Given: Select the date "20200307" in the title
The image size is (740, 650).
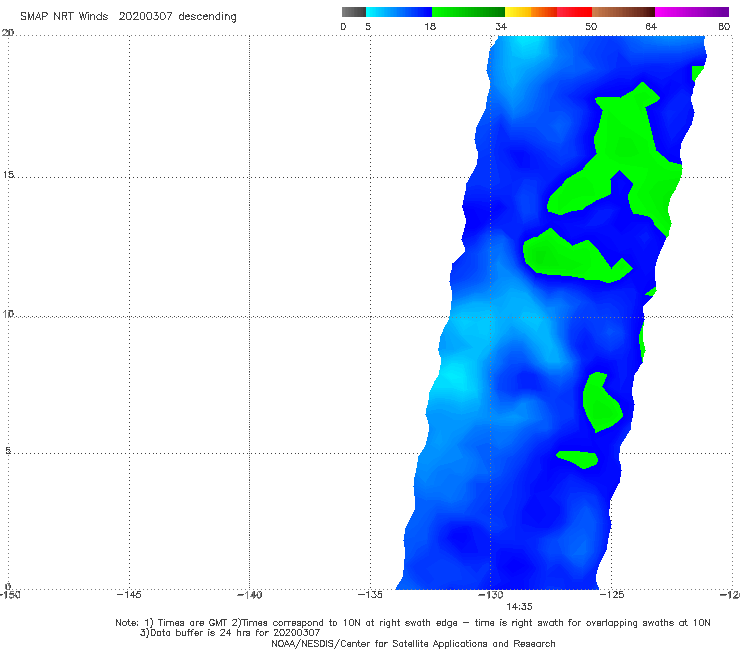Looking at the screenshot, I should [x=145, y=16].
